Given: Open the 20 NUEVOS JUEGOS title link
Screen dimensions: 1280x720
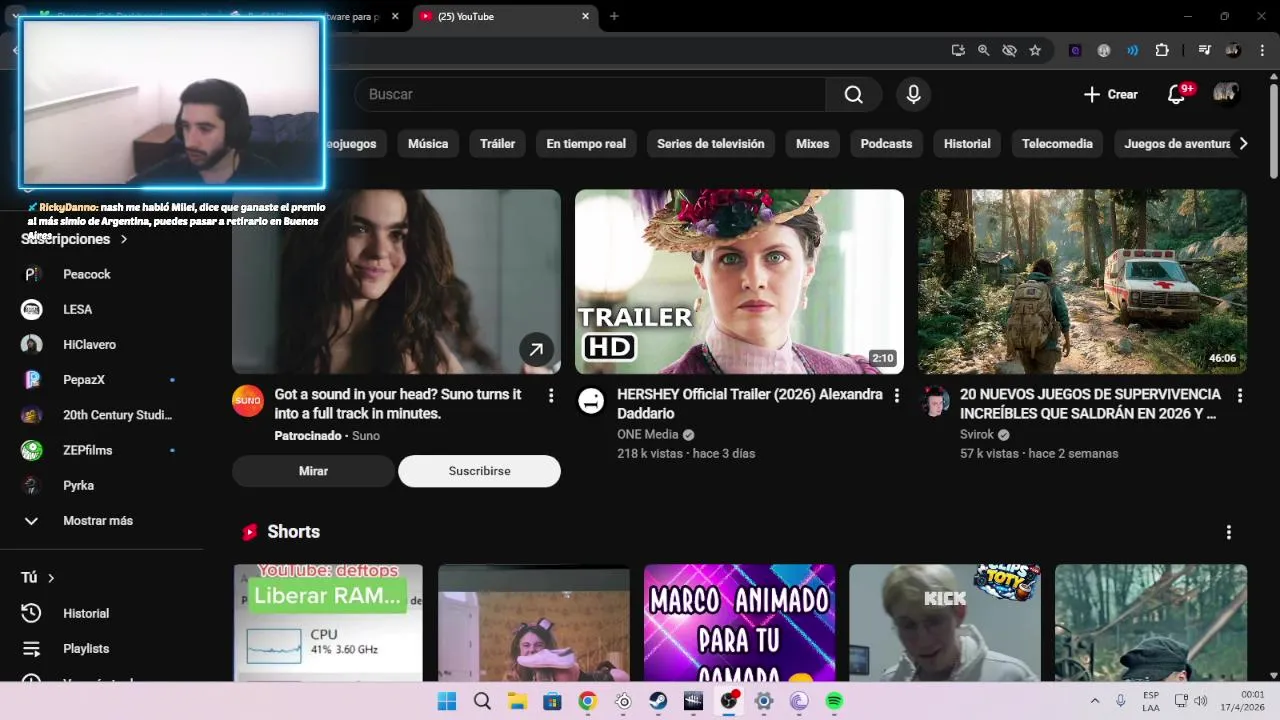Looking at the screenshot, I should click(x=1090, y=404).
